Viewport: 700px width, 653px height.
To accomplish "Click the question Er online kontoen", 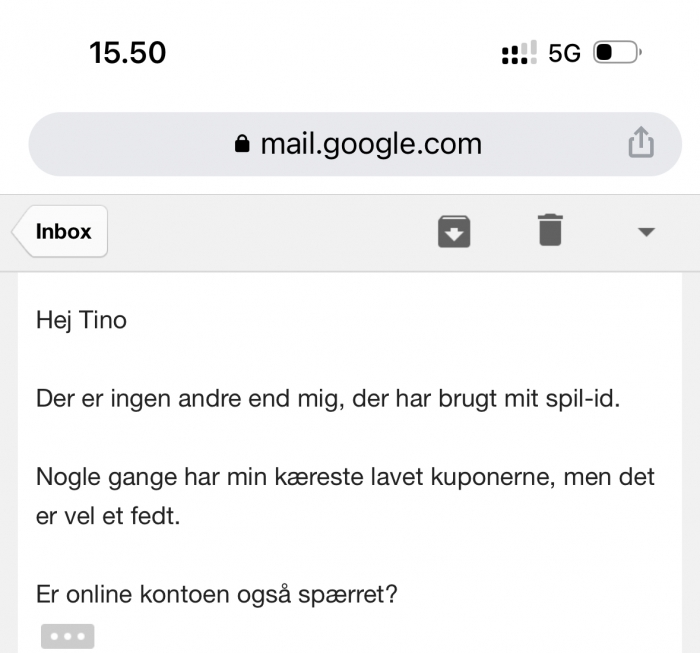I will click(217, 595).
